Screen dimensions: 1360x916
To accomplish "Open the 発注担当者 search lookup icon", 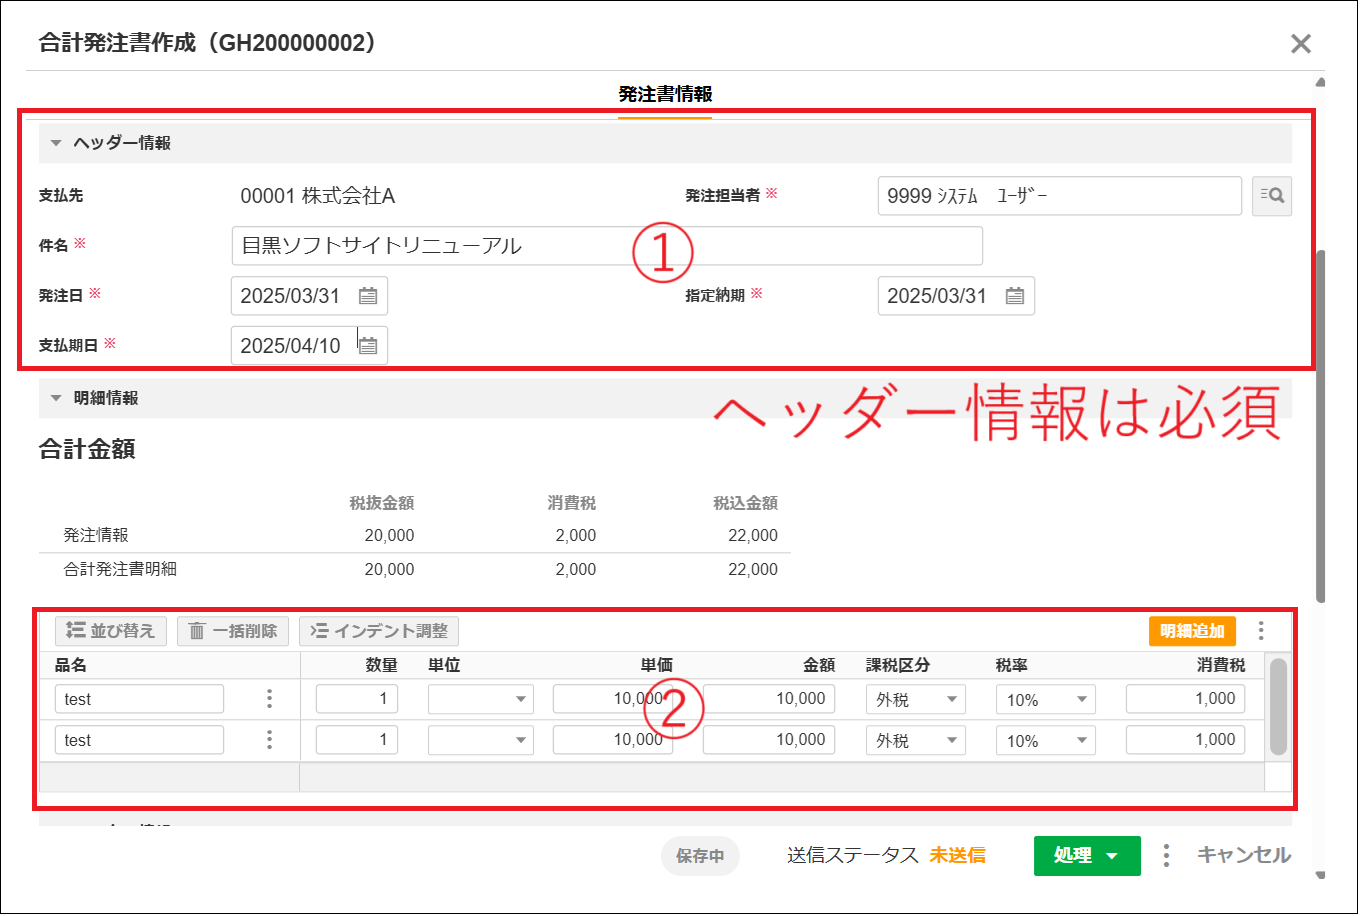I will pyautogui.click(x=1272, y=196).
